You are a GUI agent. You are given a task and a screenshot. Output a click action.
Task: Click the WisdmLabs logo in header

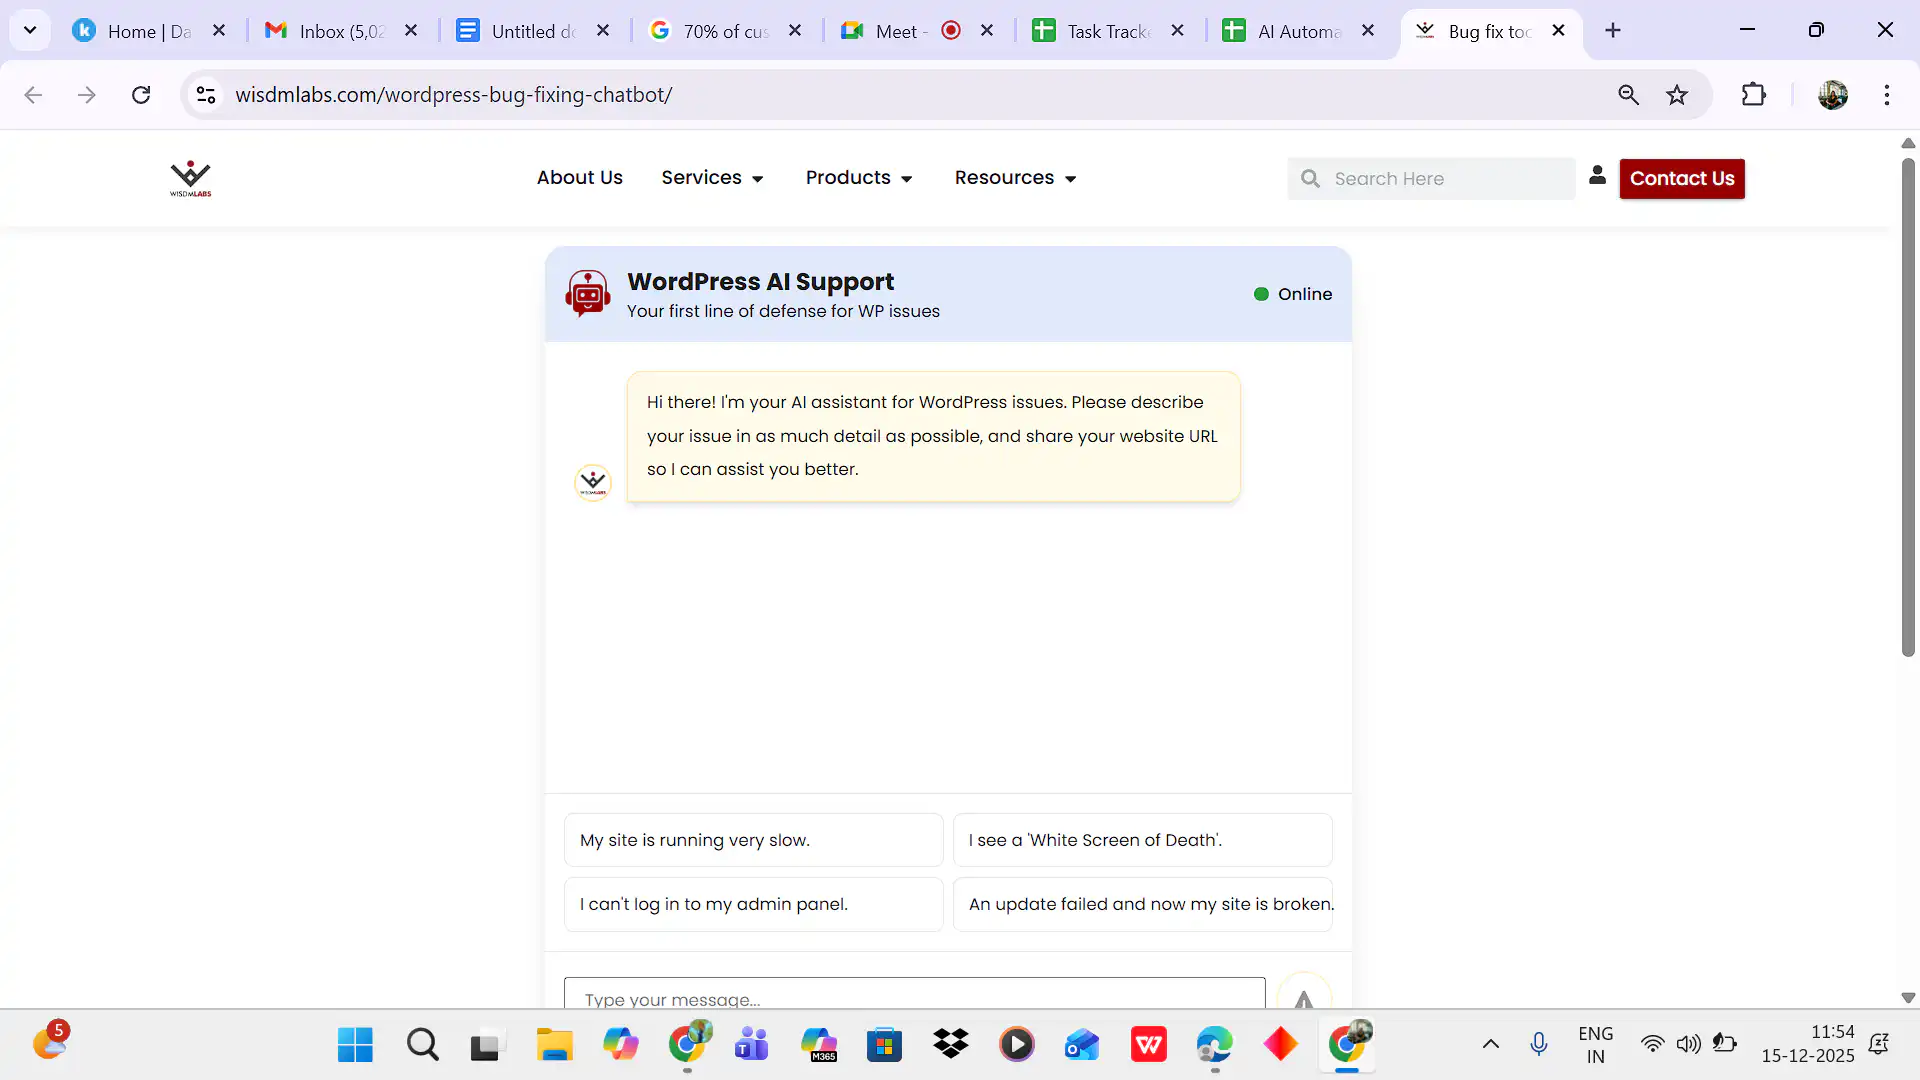tap(190, 179)
